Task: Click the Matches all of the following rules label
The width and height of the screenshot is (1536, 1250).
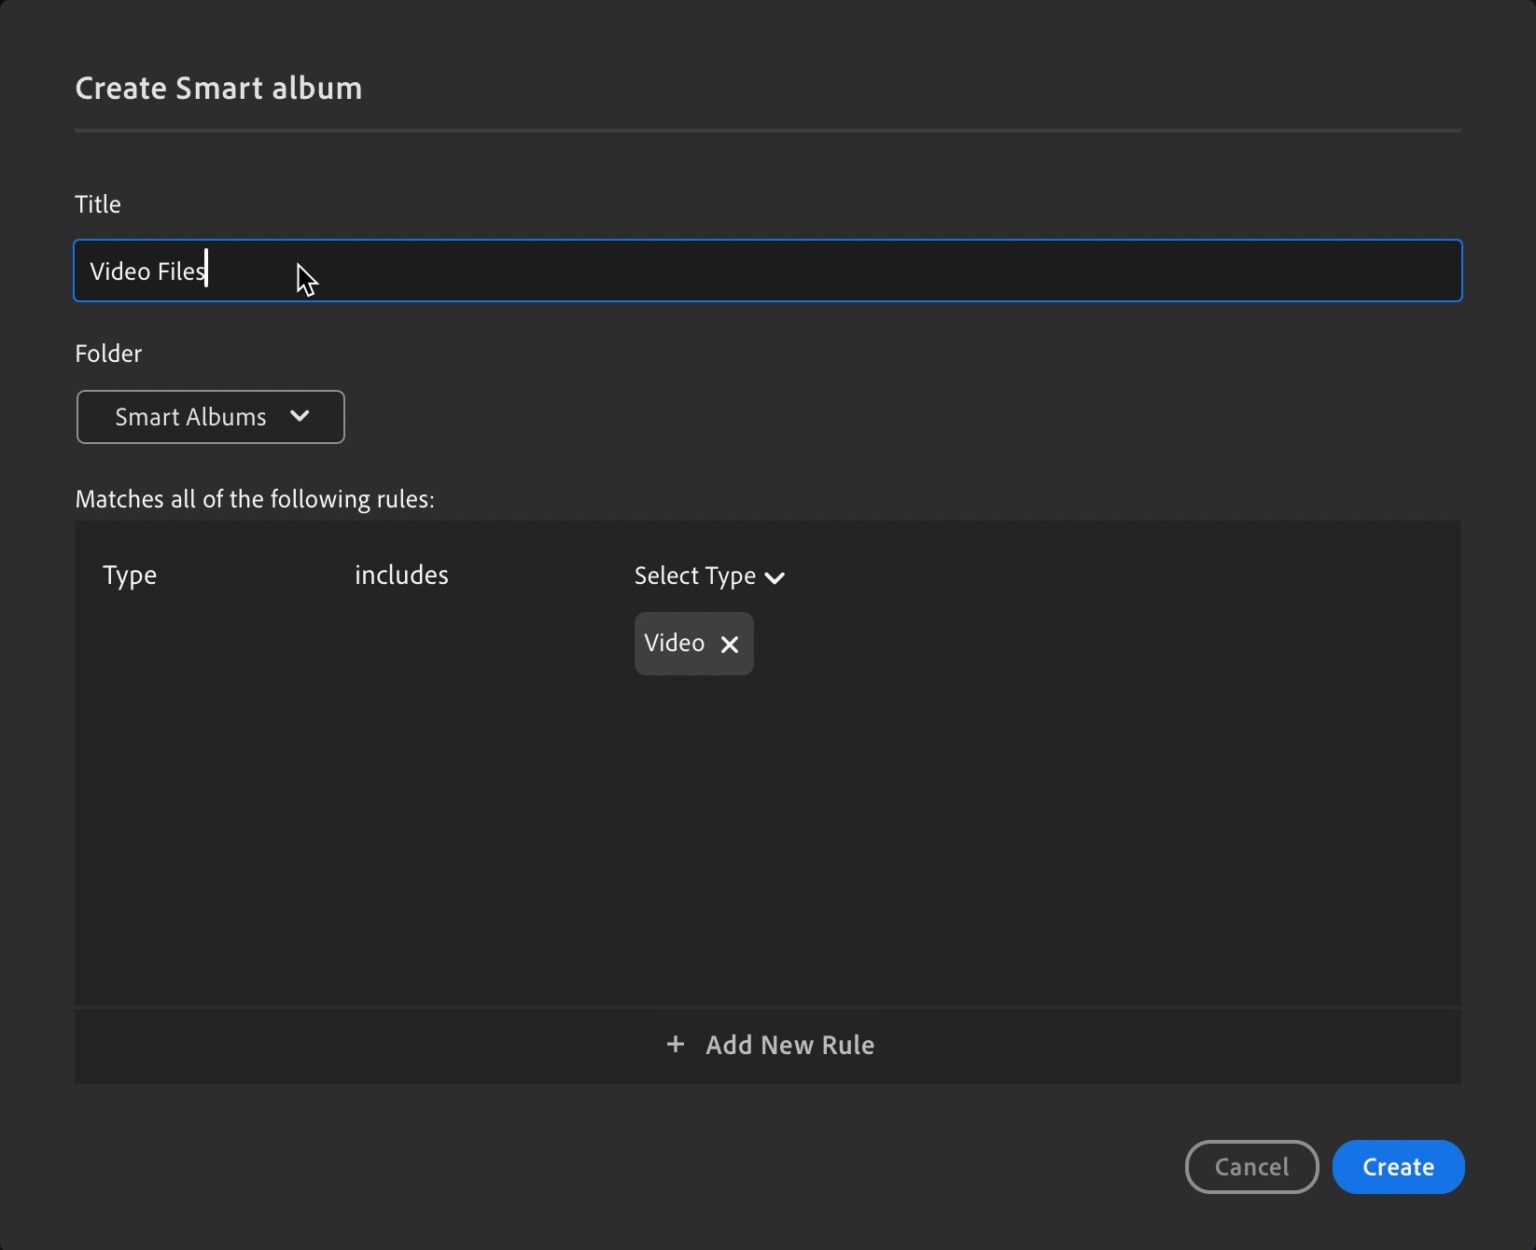Action: click(x=254, y=498)
